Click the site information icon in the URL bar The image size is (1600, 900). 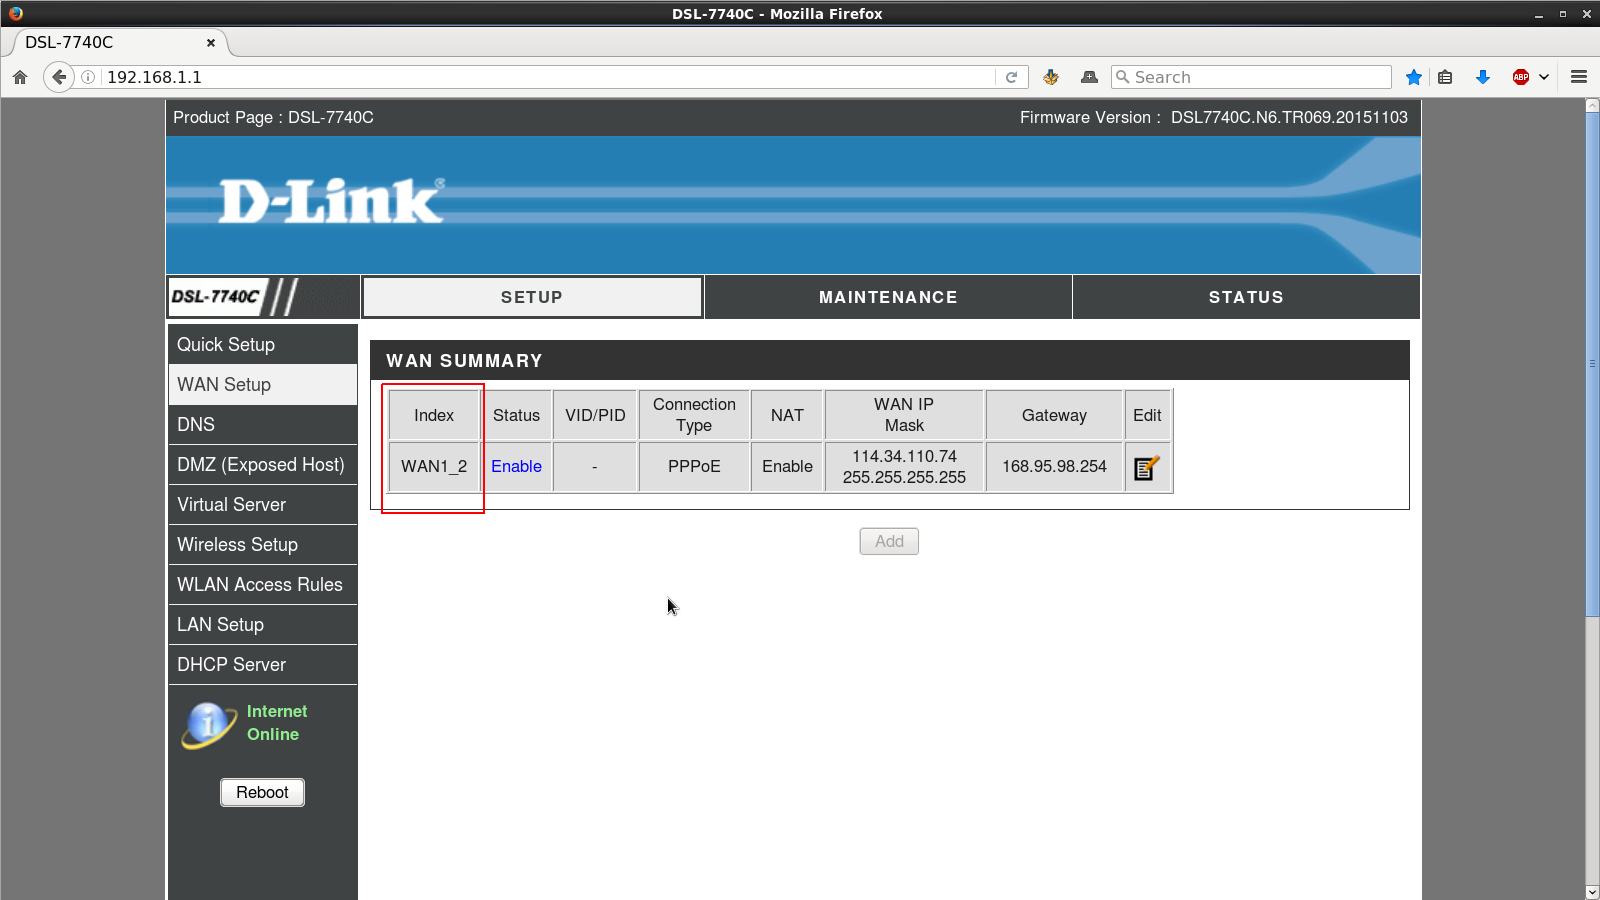point(88,77)
